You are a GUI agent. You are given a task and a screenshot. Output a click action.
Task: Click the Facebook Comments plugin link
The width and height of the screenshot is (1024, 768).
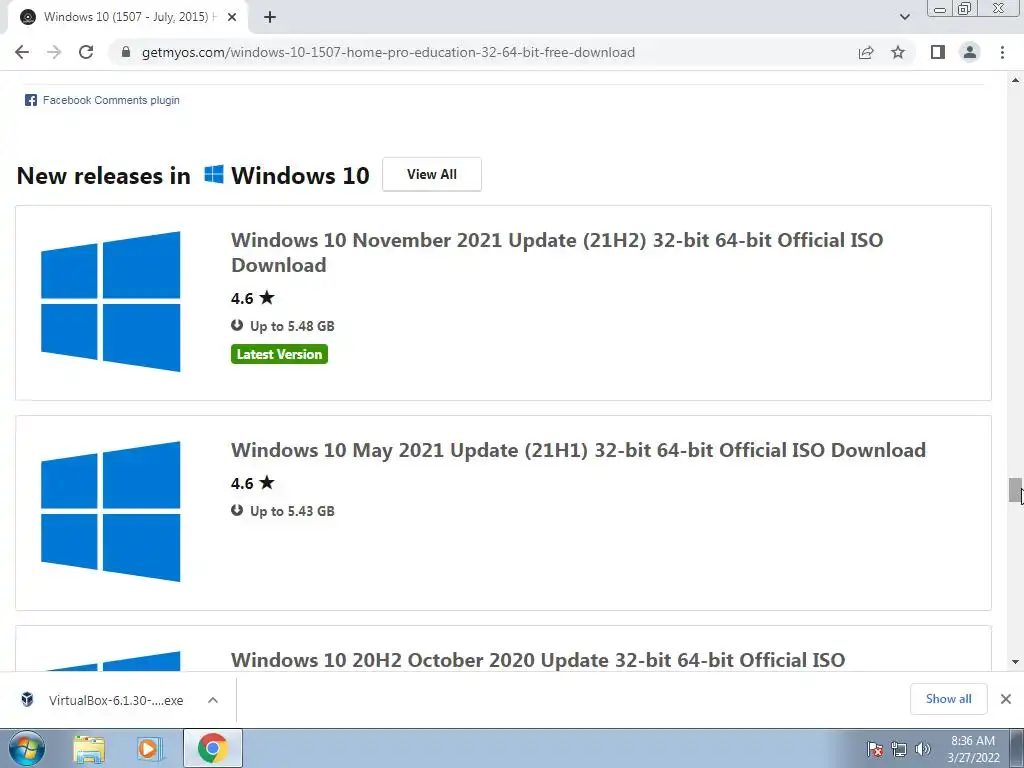pos(111,100)
